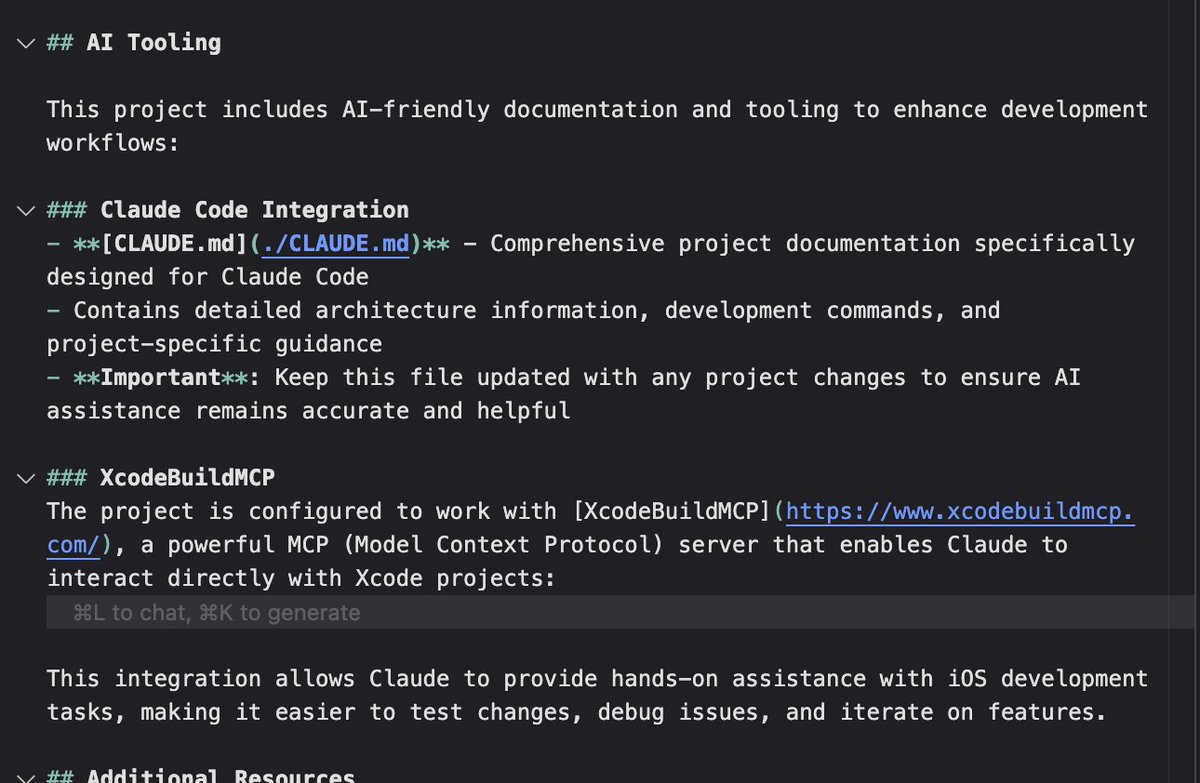Click the '### XcodeBuildMCP' heading text
The height and width of the screenshot is (783, 1200).
tap(161, 478)
